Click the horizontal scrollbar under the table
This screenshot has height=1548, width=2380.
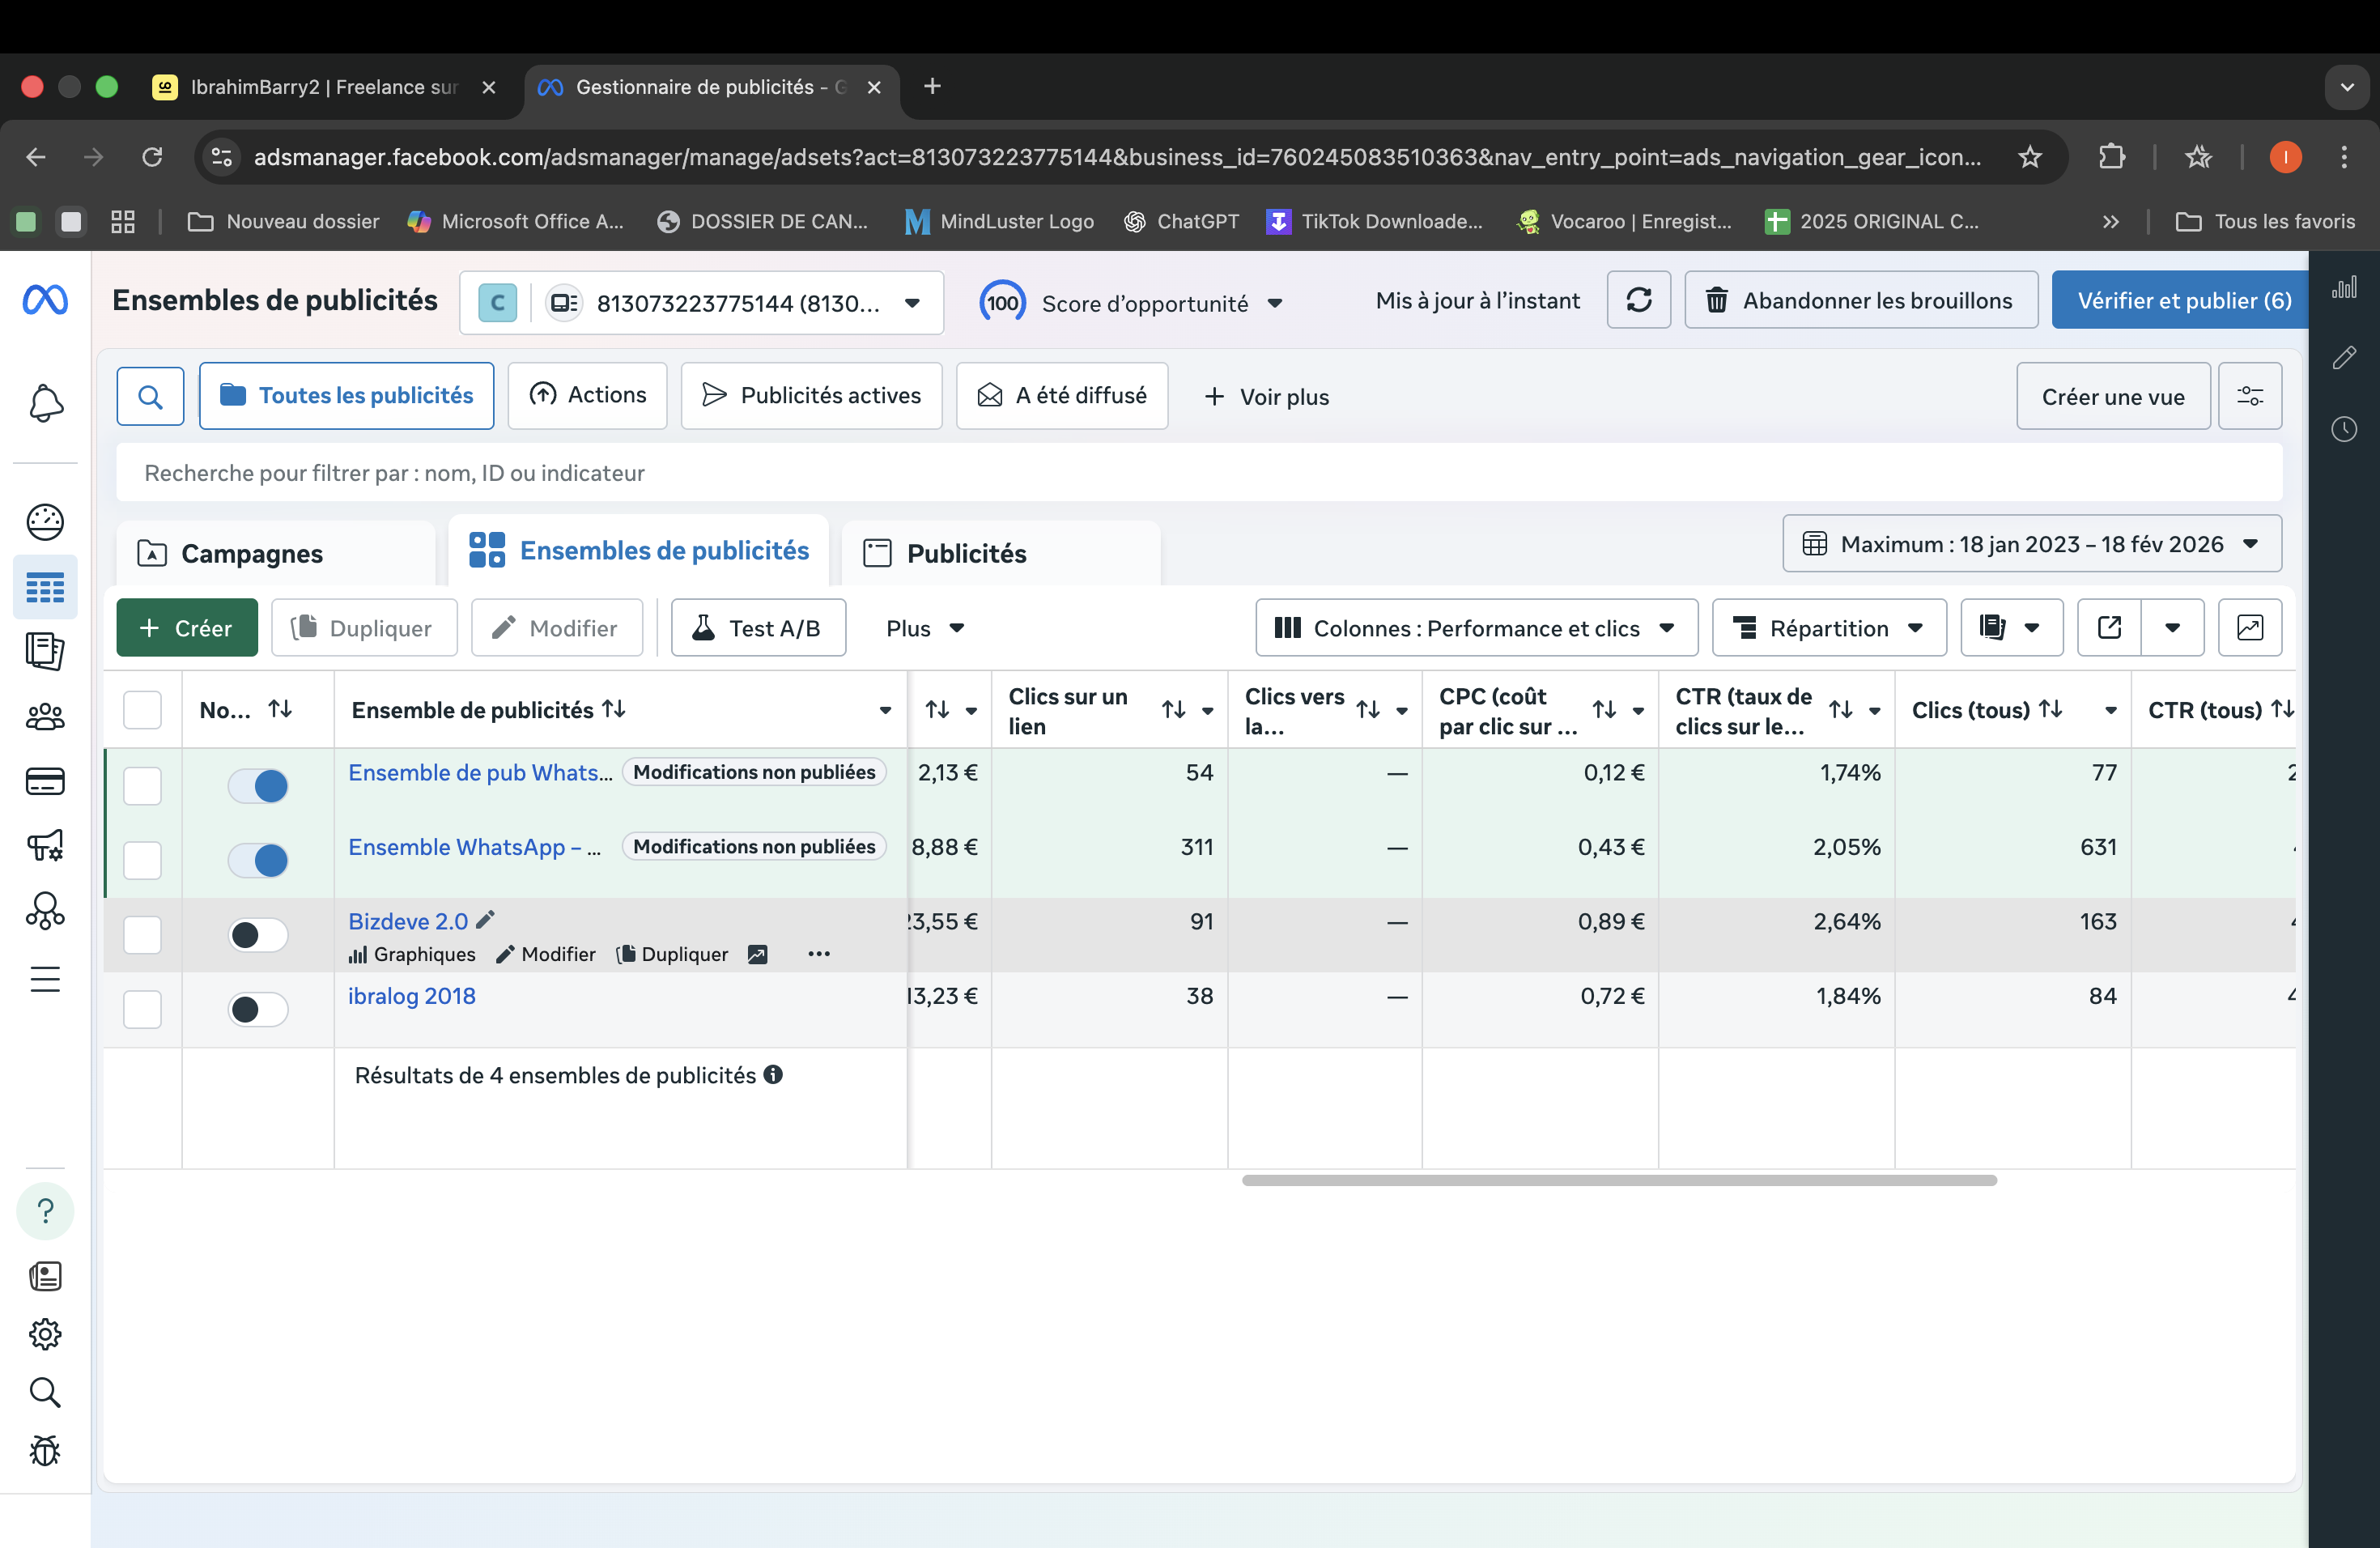point(1618,1181)
